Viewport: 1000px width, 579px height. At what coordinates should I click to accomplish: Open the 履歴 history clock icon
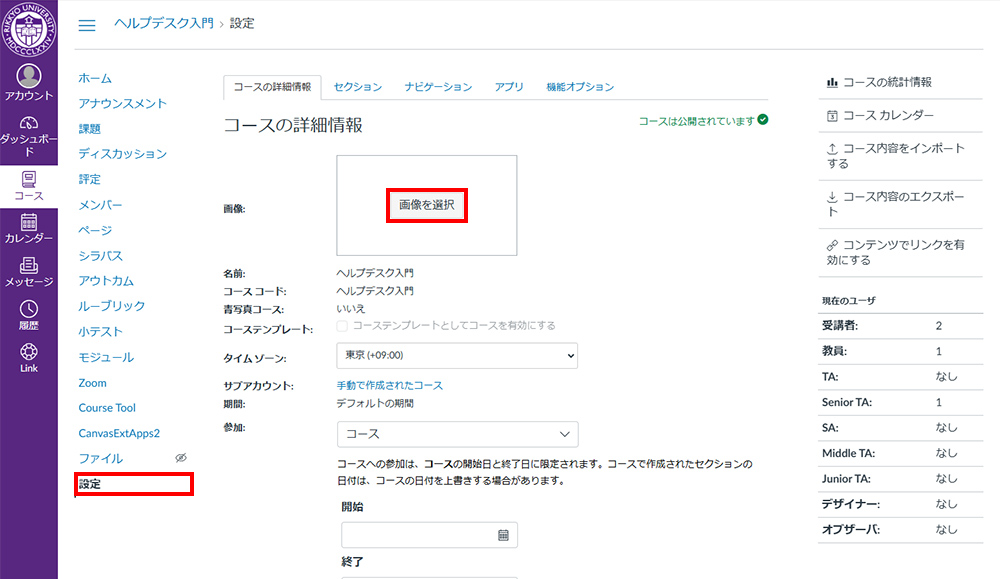tap(29, 309)
